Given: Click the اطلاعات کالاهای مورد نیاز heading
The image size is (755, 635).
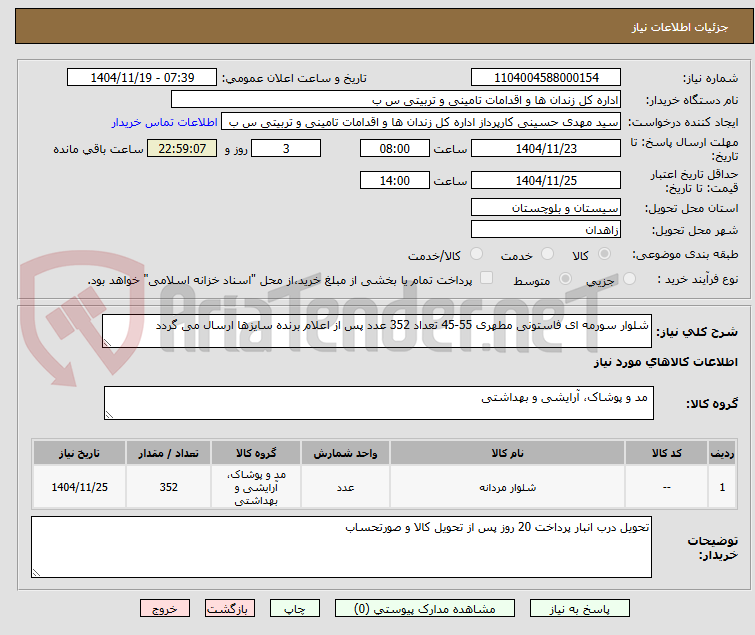Looking at the screenshot, I should coord(665,362).
